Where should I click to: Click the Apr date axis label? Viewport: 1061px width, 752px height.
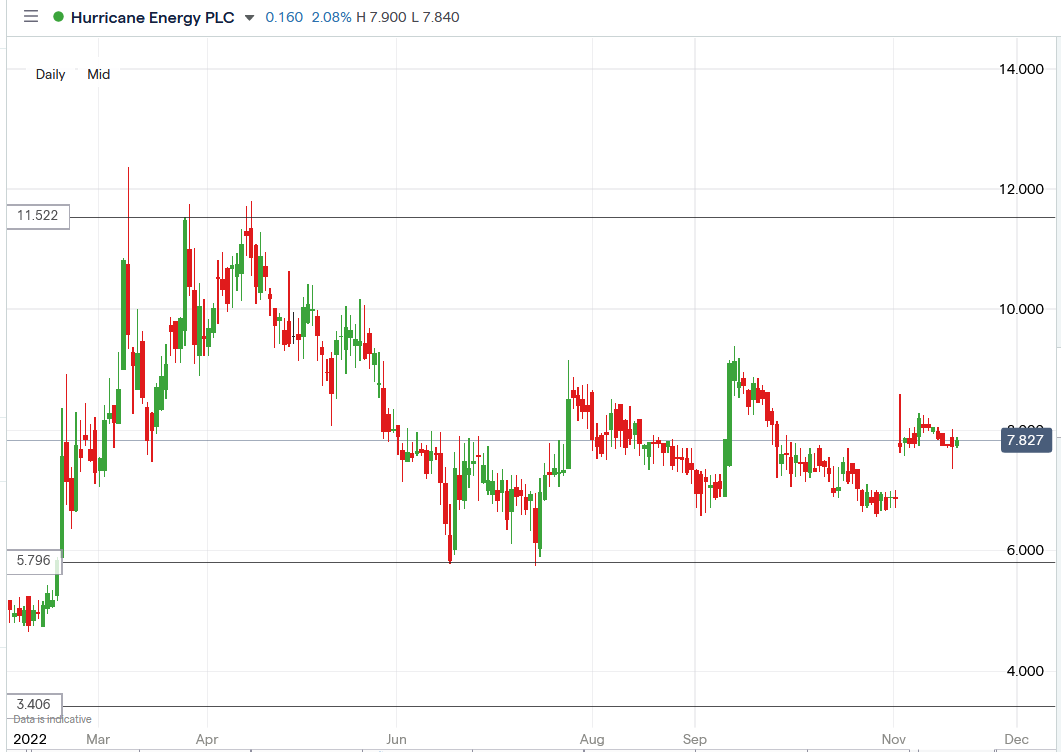207,739
